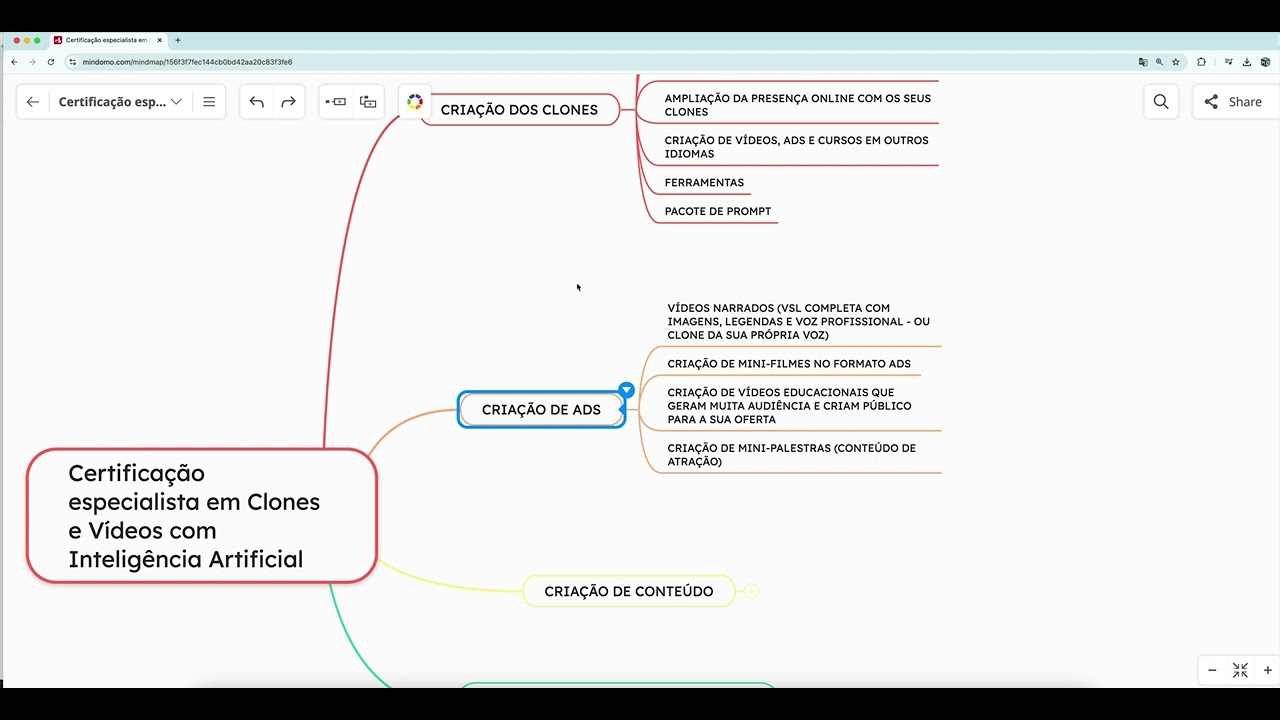
Task: Collapse the CRIAÇÃO DE ADS branch arrow
Action: pyautogui.click(x=626, y=390)
